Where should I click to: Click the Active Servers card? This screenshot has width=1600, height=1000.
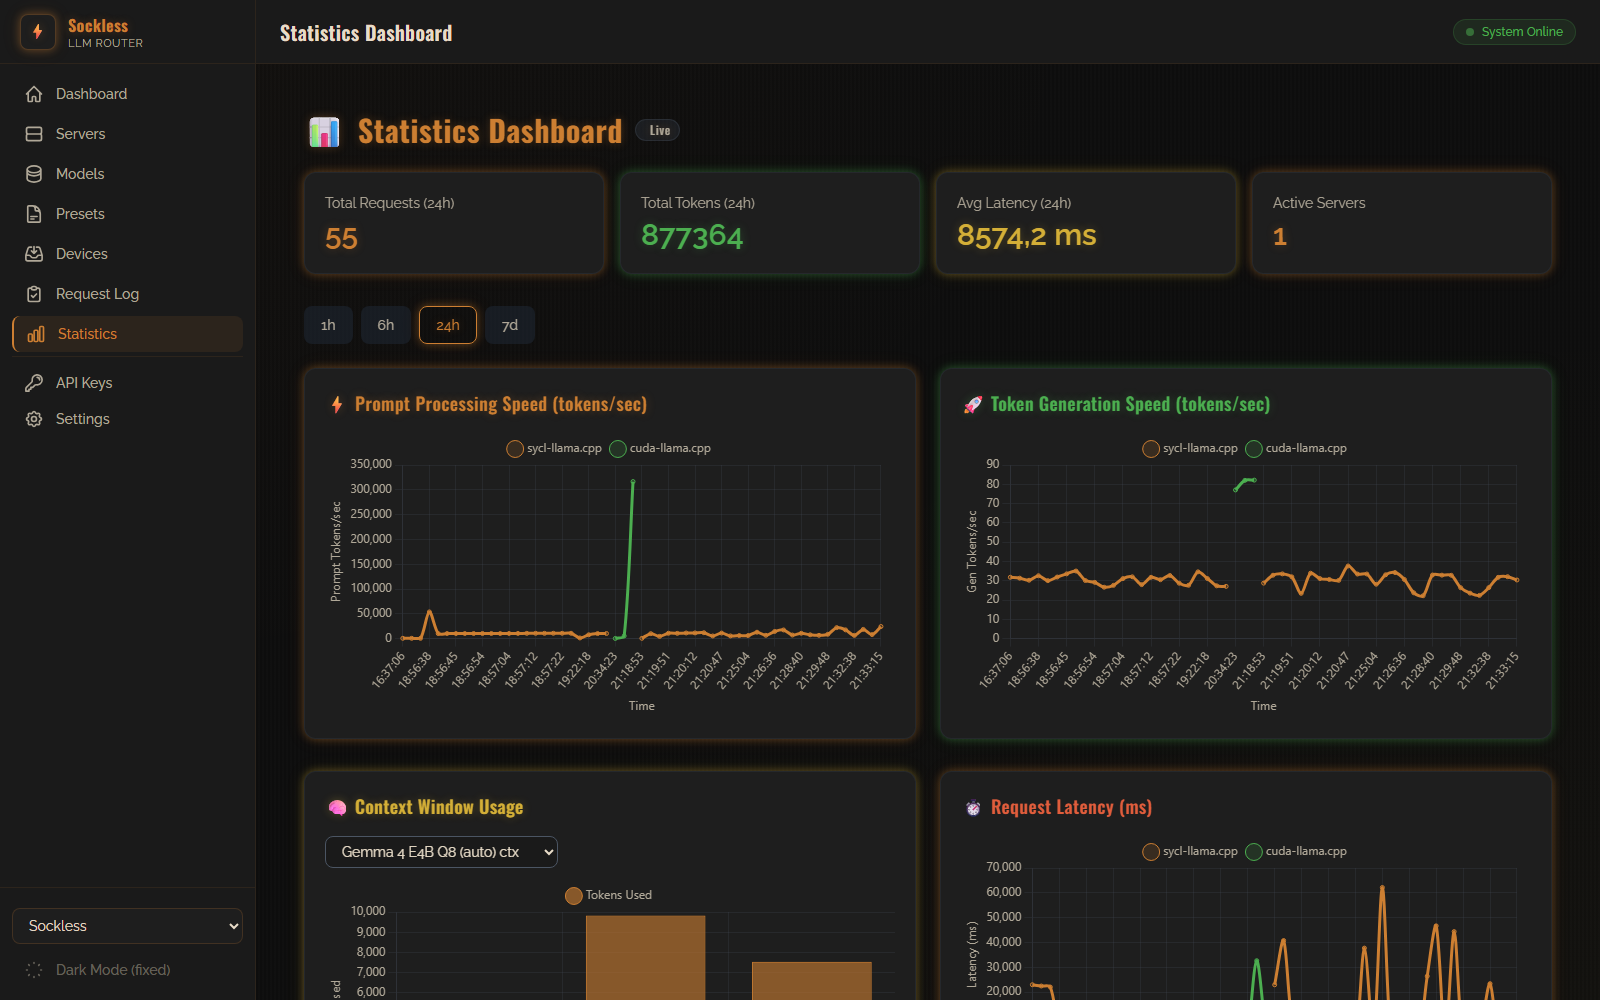(x=1402, y=223)
